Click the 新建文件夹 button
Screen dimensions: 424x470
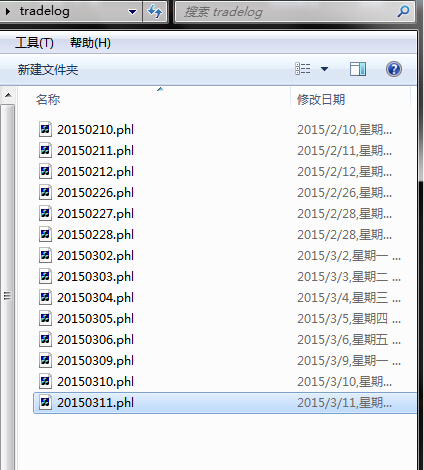point(48,70)
